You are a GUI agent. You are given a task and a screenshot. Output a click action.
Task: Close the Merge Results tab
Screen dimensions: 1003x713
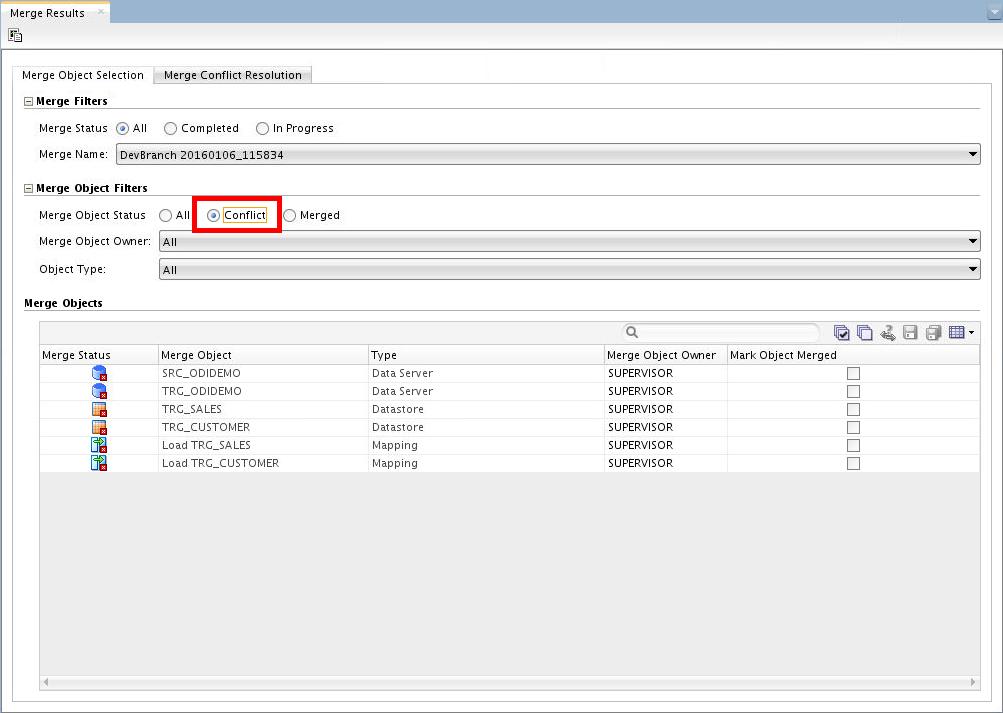tap(100, 12)
